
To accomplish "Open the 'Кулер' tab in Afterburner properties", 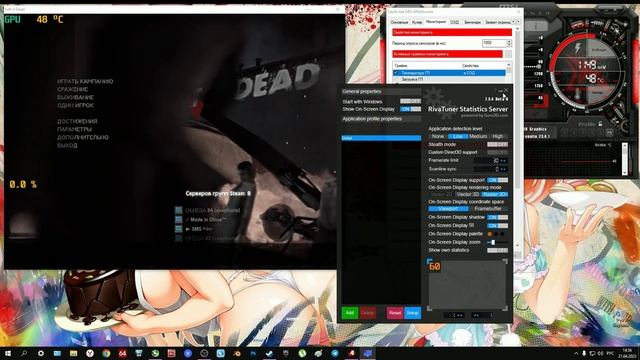I will click(x=417, y=22).
